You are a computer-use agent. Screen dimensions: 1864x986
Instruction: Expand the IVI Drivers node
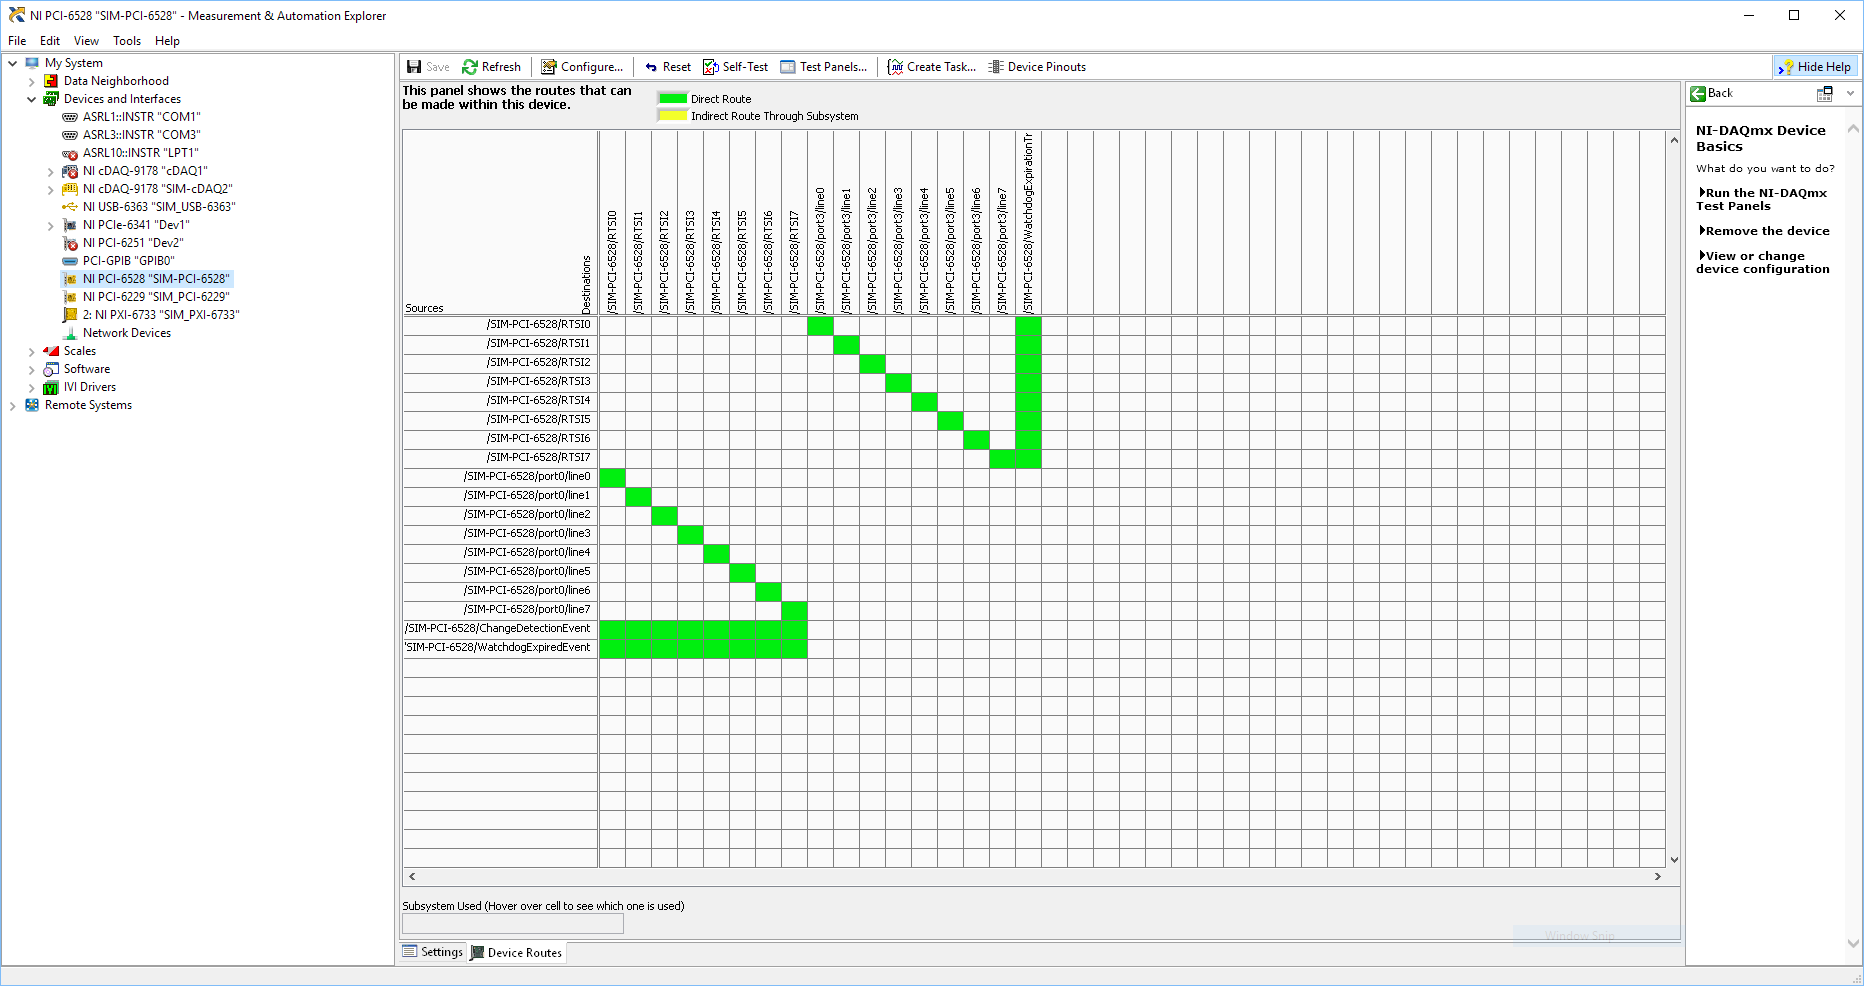coord(32,388)
